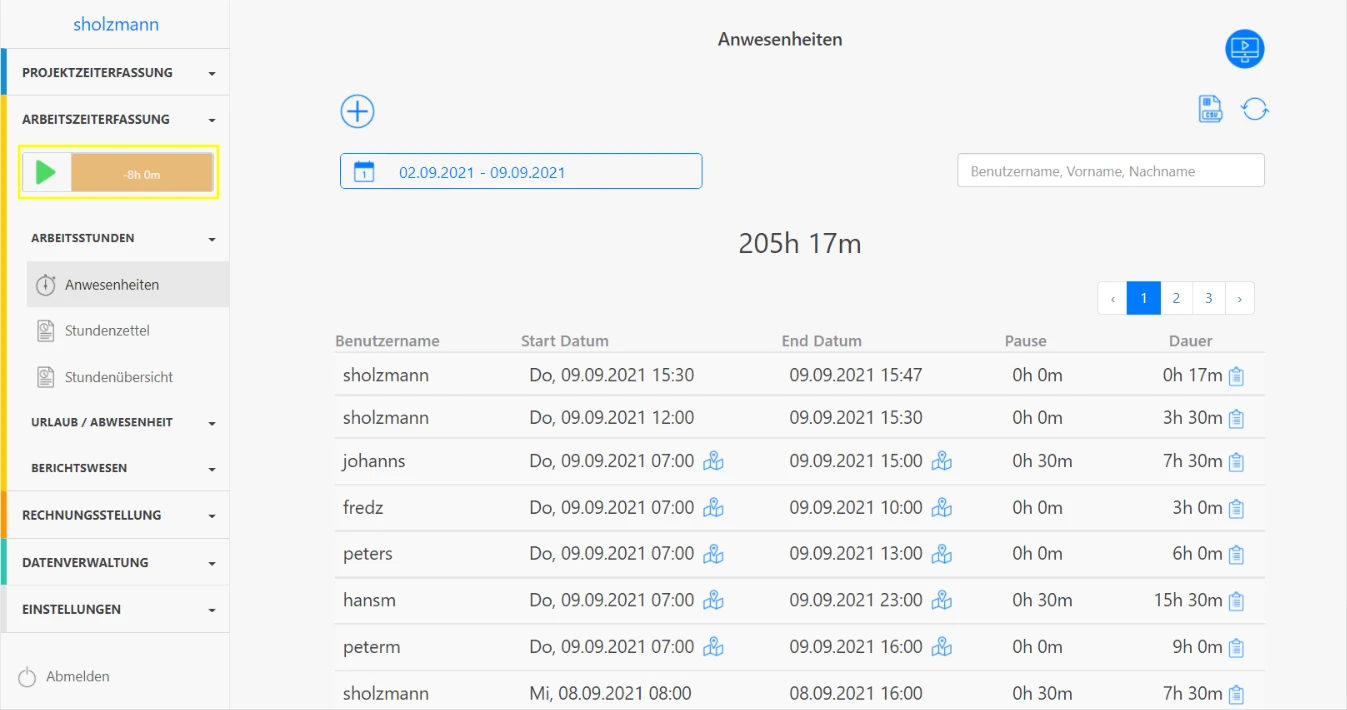This screenshot has width=1347, height=710.
Task: Click the refresh arrows icon
Action: pos(1255,109)
